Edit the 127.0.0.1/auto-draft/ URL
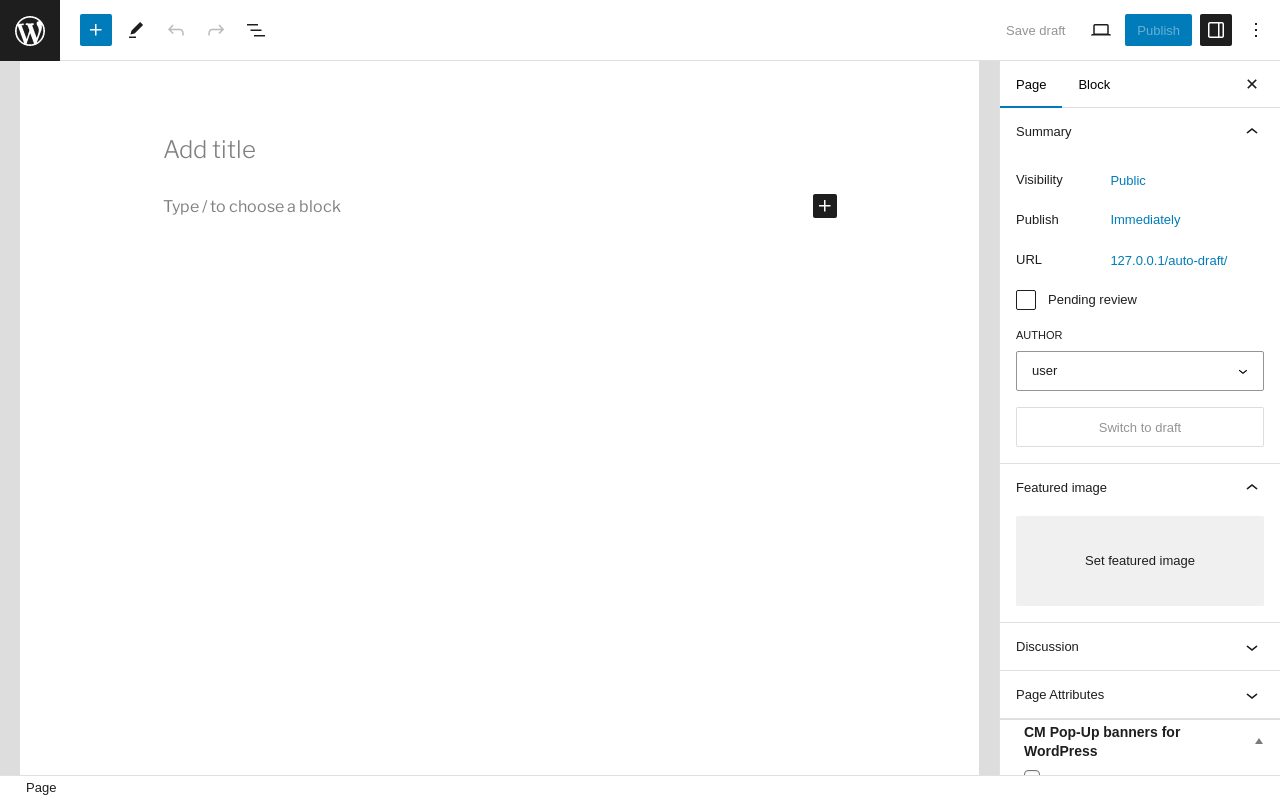This screenshot has height=800, width=1280. point(1169,261)
